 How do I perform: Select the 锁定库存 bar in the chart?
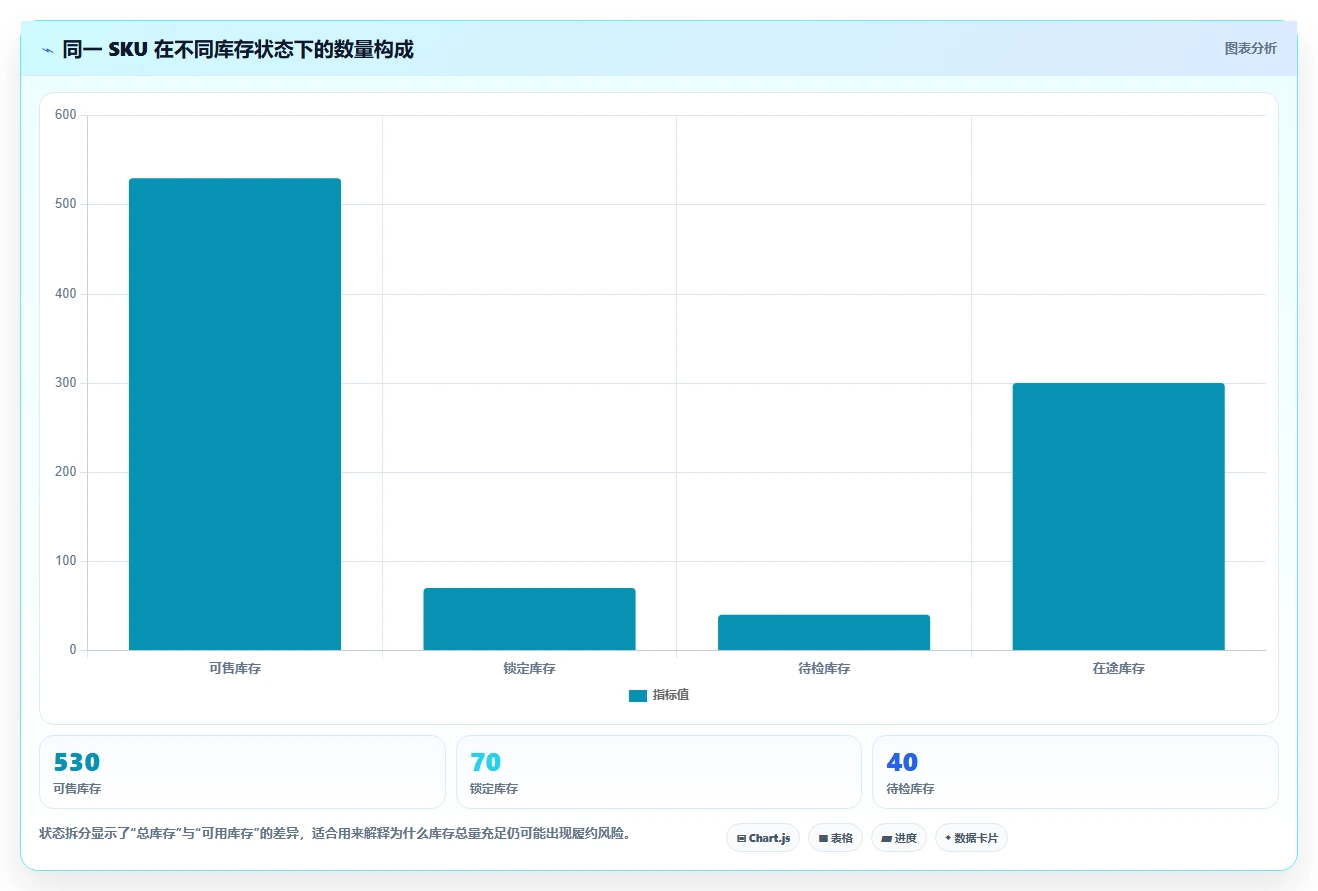coord(529,619)
